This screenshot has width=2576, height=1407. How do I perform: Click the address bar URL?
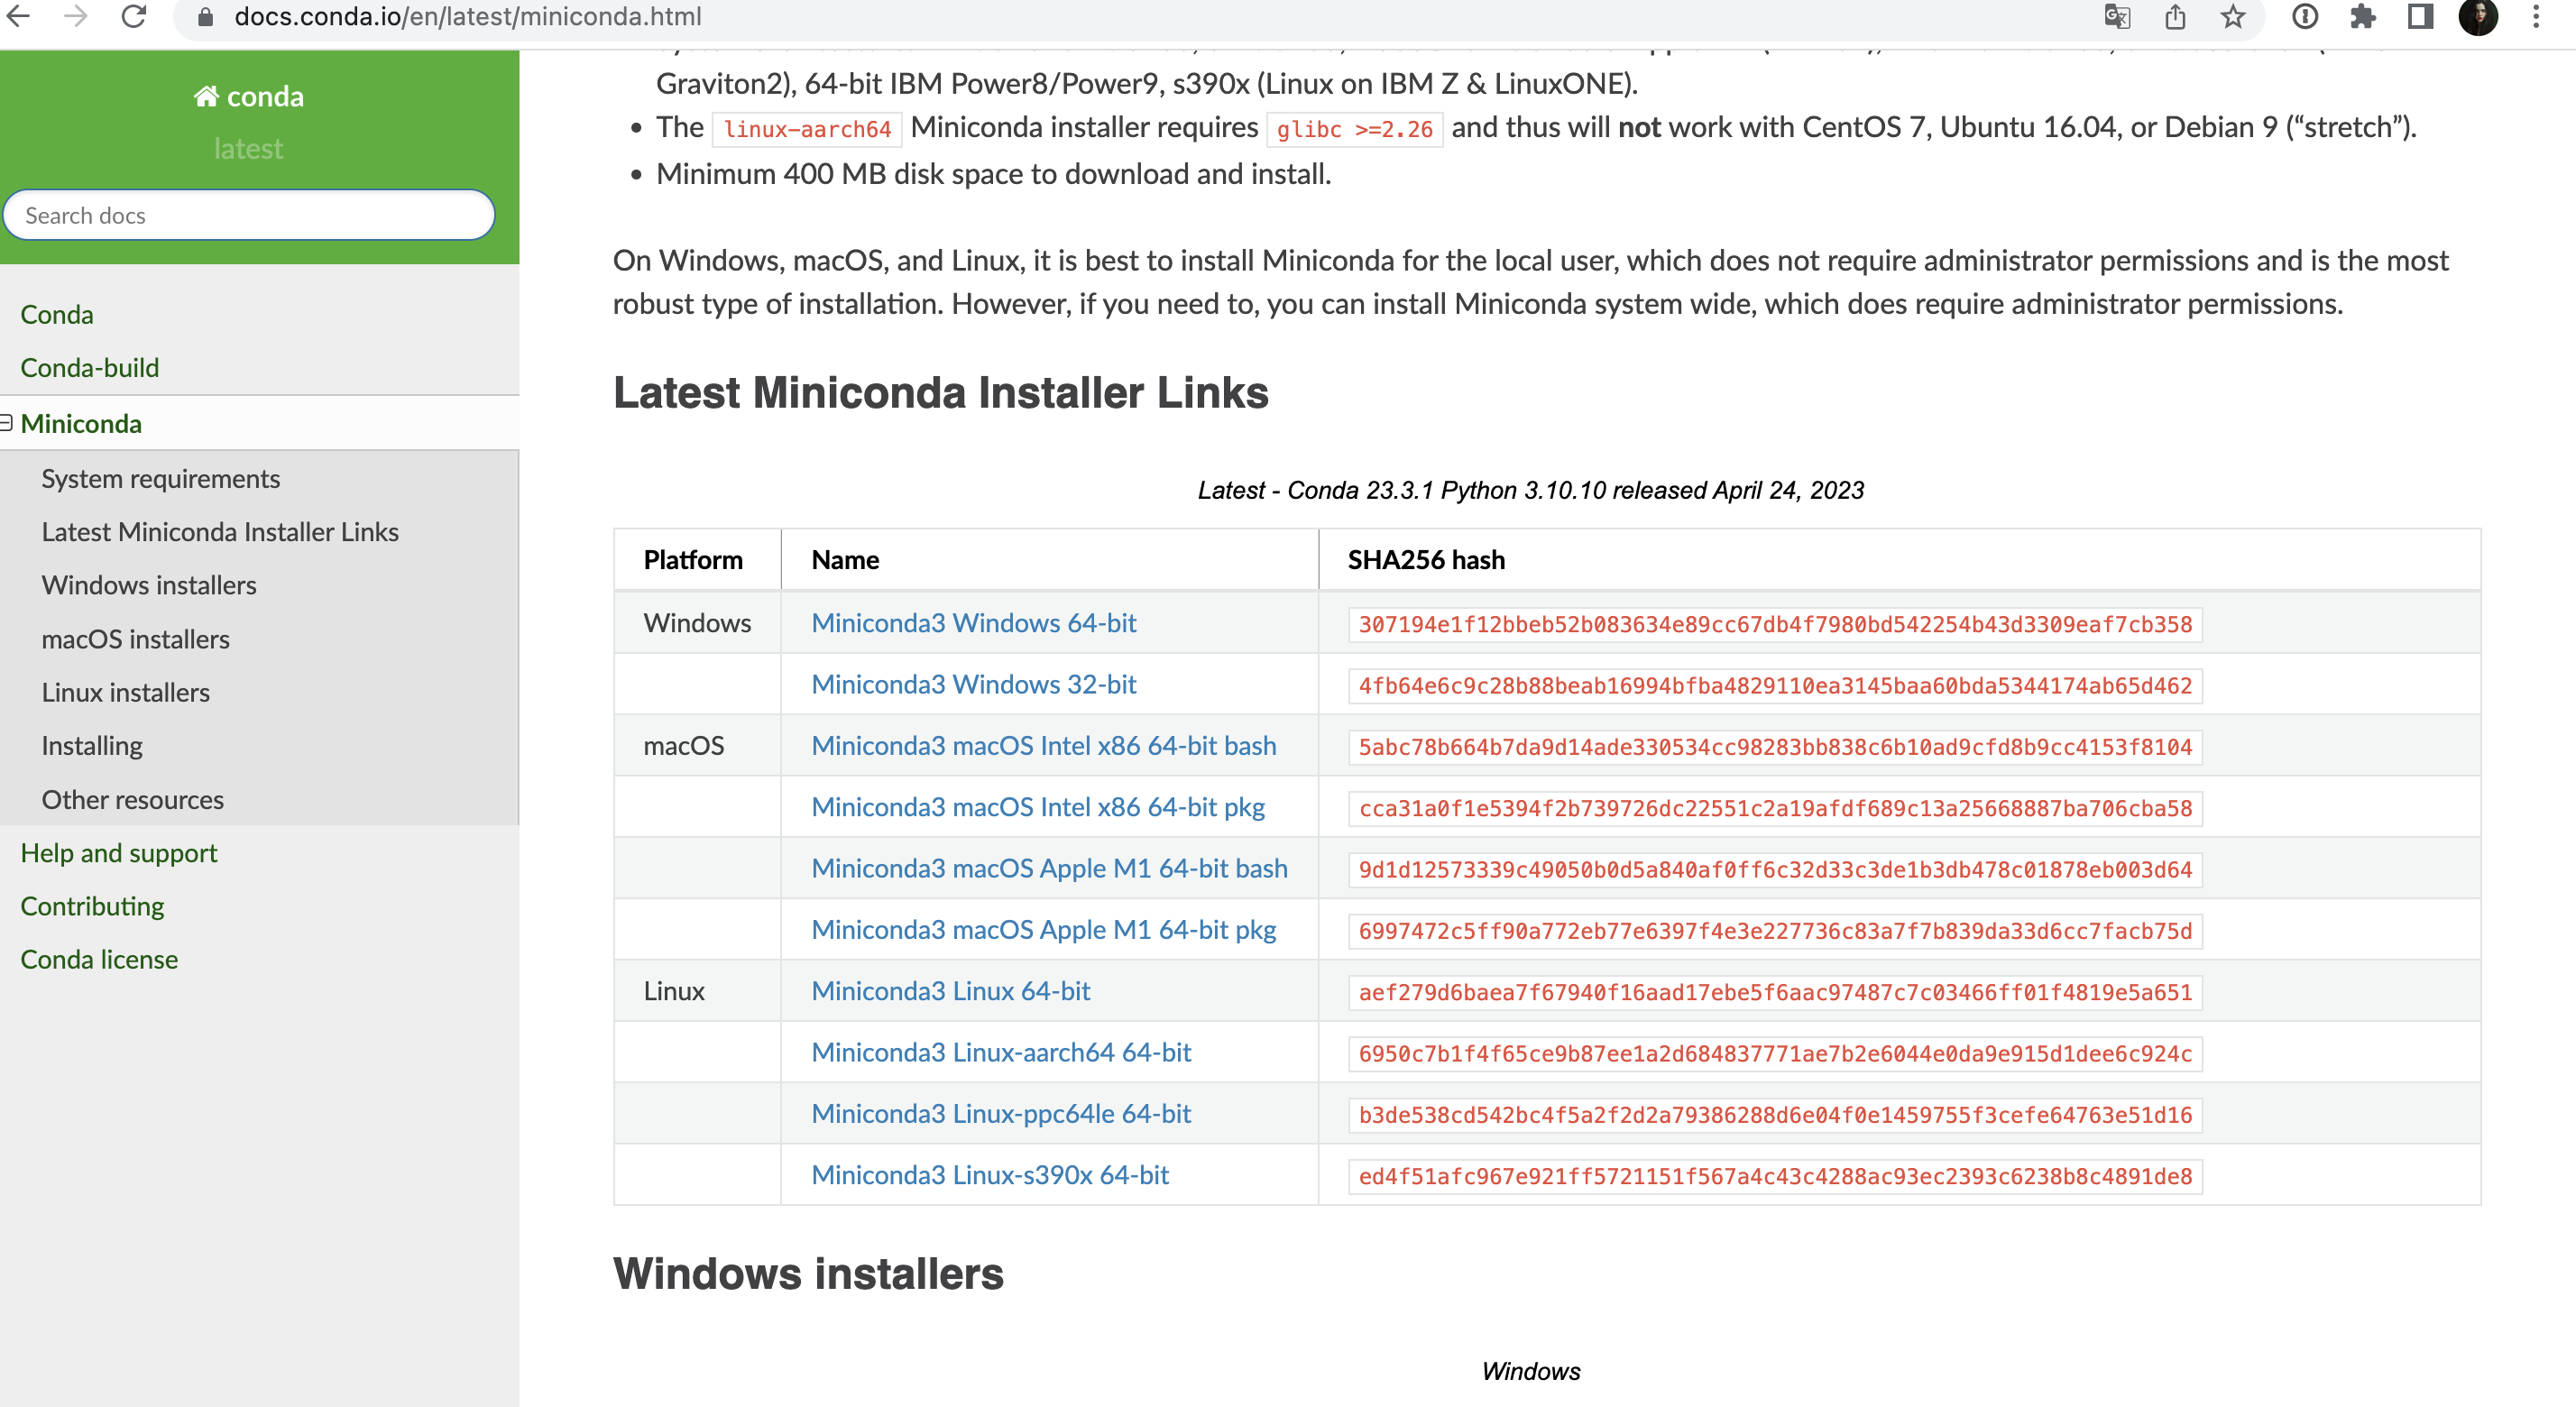coord(468,16)
